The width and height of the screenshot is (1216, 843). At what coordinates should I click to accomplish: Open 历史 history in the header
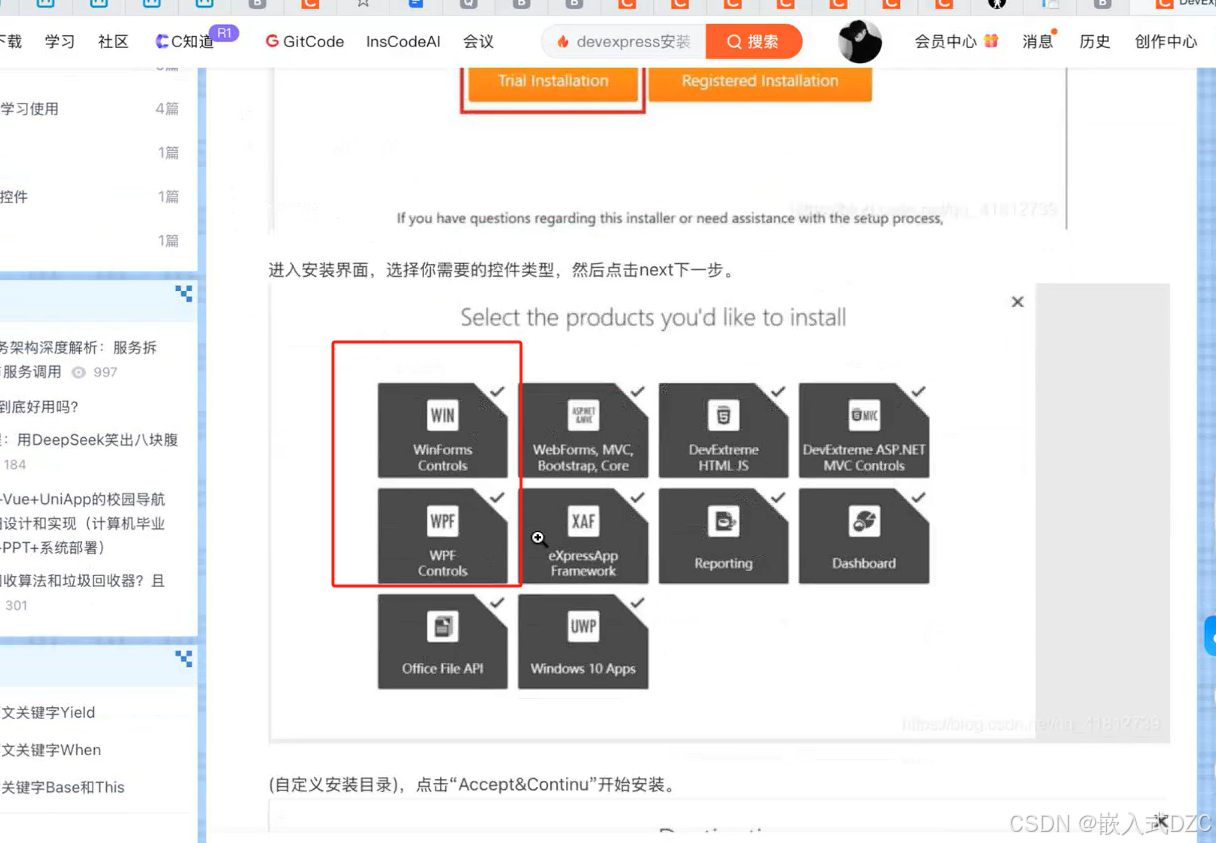coord(1095,42)
